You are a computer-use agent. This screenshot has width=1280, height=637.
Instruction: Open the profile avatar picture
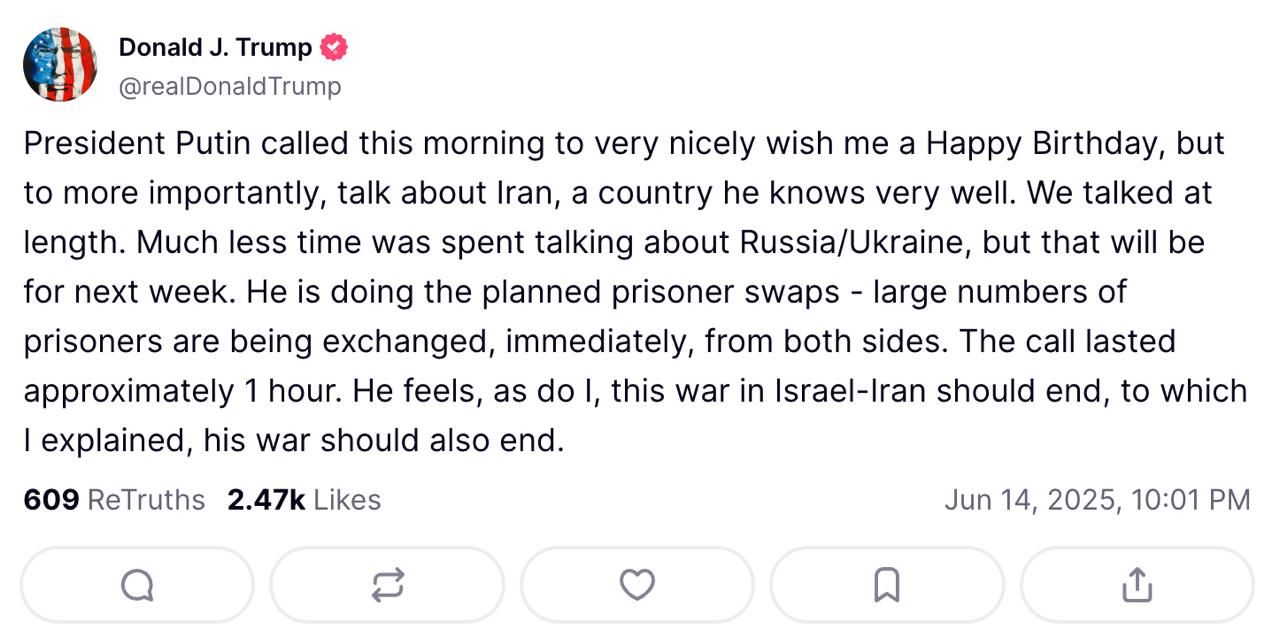[60, 65]
